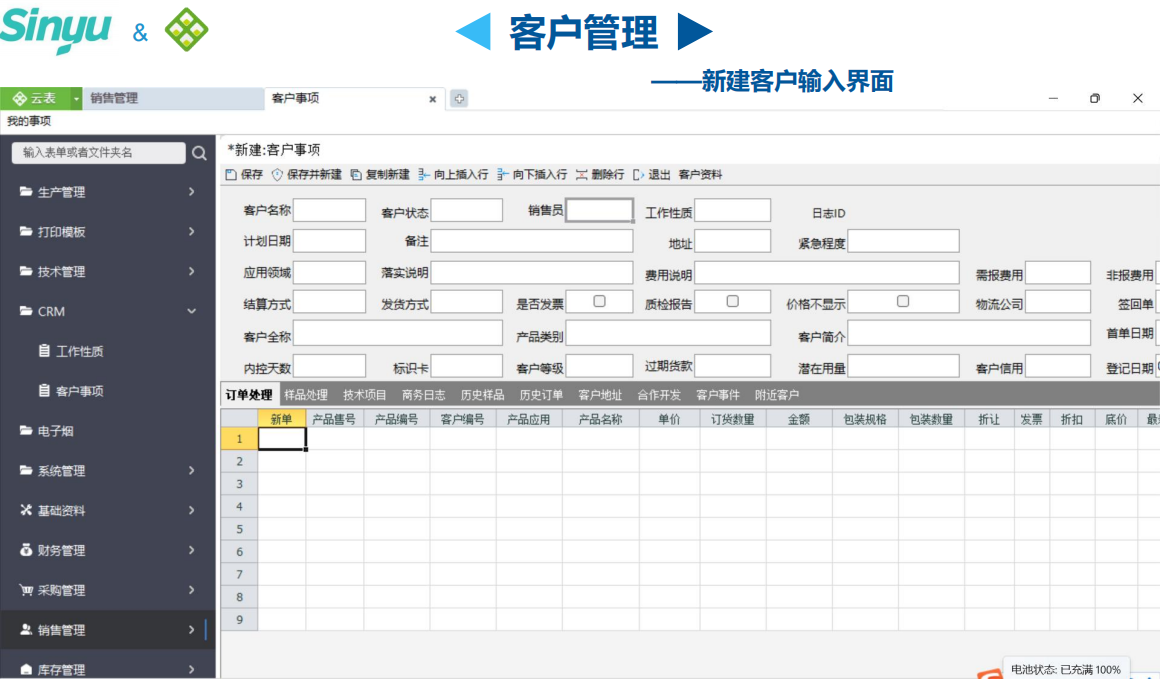The width and height of the screenshot is (1162, 681).
Task: Open the 生产管理 folder in sidebar
Action: click(52, 192)
